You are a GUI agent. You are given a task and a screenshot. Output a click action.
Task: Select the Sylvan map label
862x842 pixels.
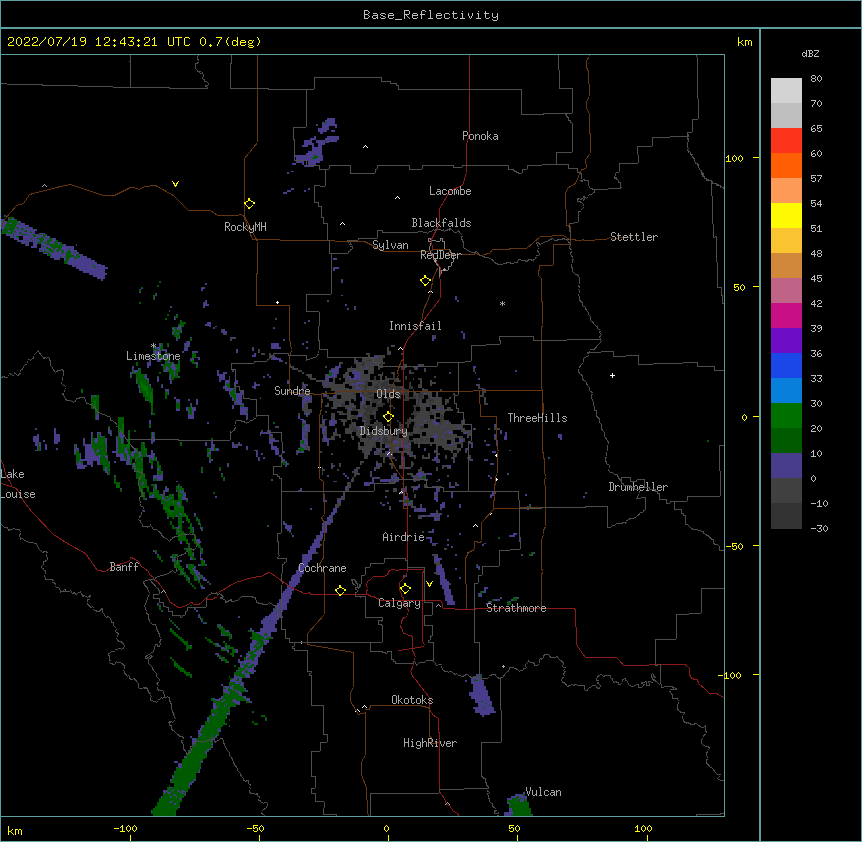(x=390, y=245)
